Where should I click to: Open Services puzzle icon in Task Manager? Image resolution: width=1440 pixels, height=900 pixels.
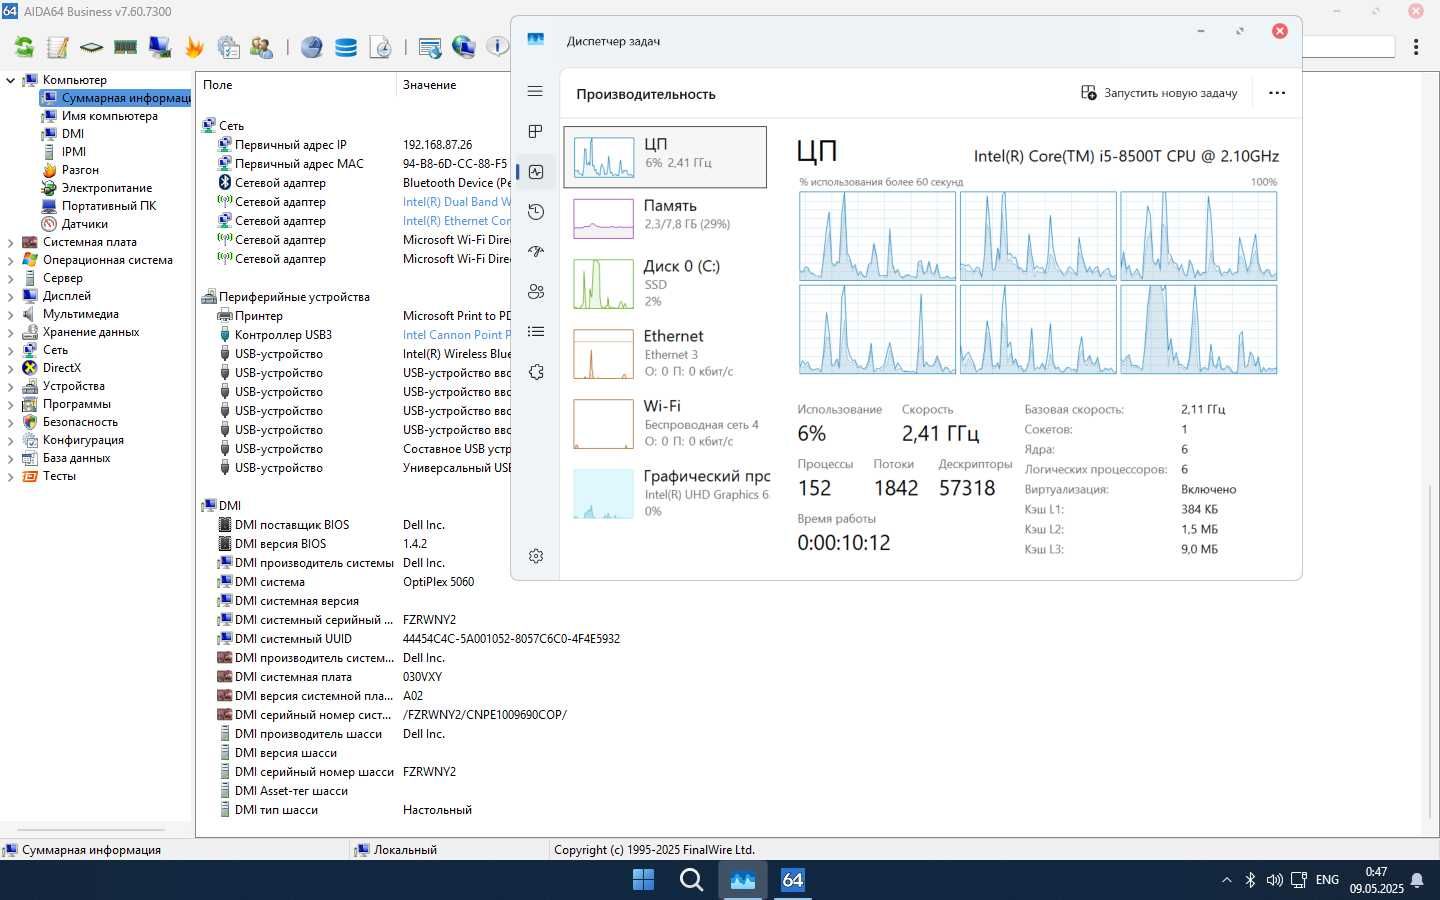(536, 372)
